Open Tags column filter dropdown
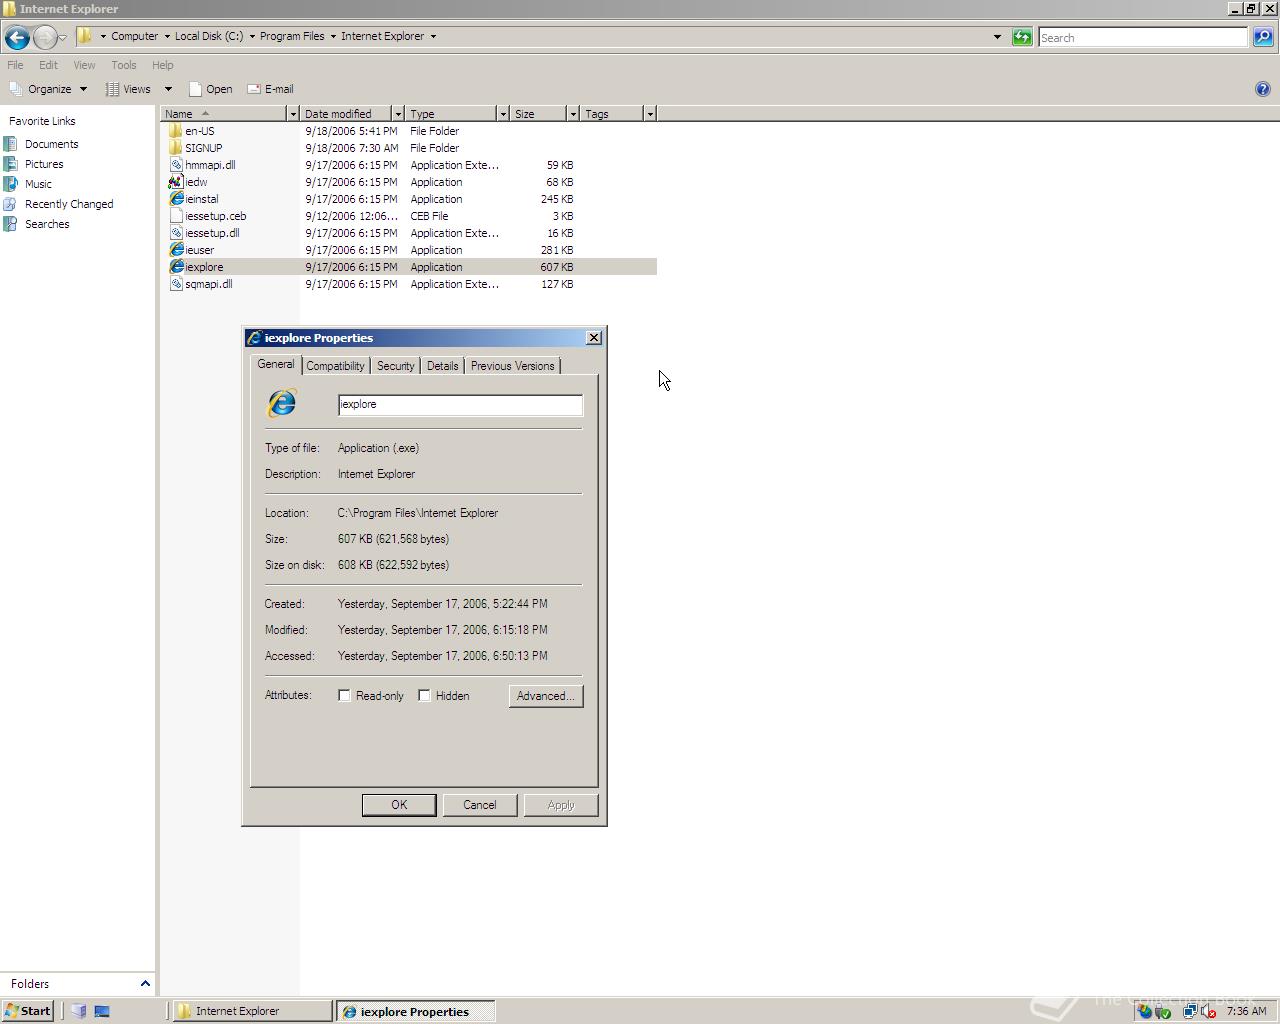The width and height of the screenshot is (1280, 1024). (x=650, y=114)
